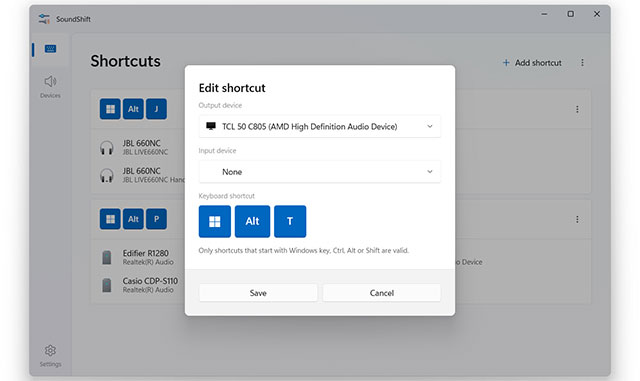Click speaker icon beside Edifier R1280
This screenshot has height=381, width=640.
click(x=107, y=257)
